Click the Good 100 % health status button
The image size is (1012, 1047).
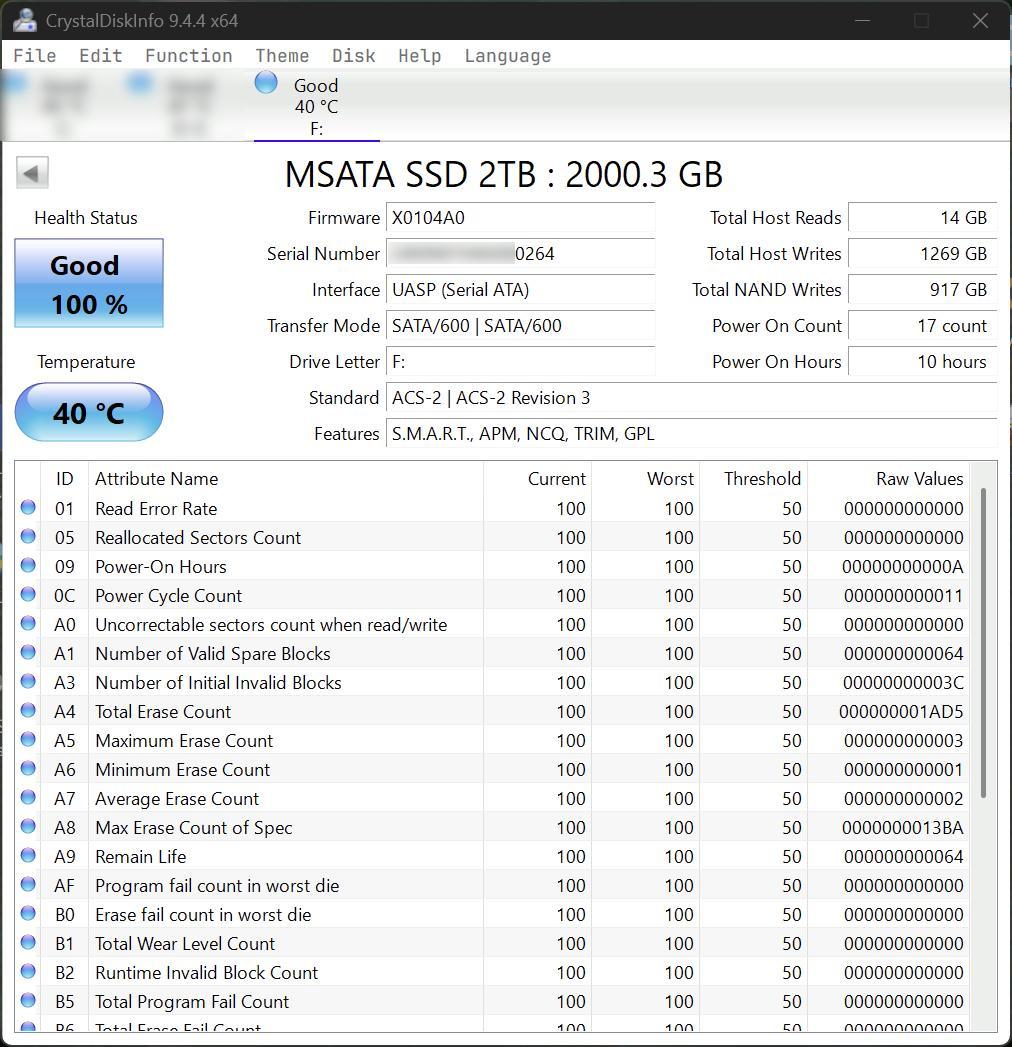tap(89, 284)
